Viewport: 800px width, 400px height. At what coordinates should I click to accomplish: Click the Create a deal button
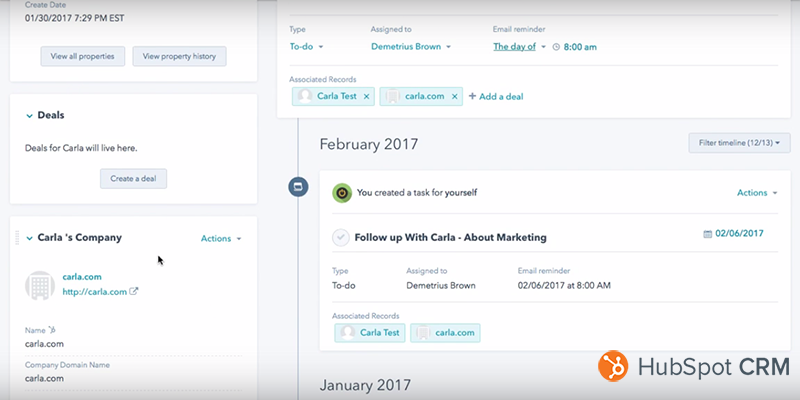point(134,179)
